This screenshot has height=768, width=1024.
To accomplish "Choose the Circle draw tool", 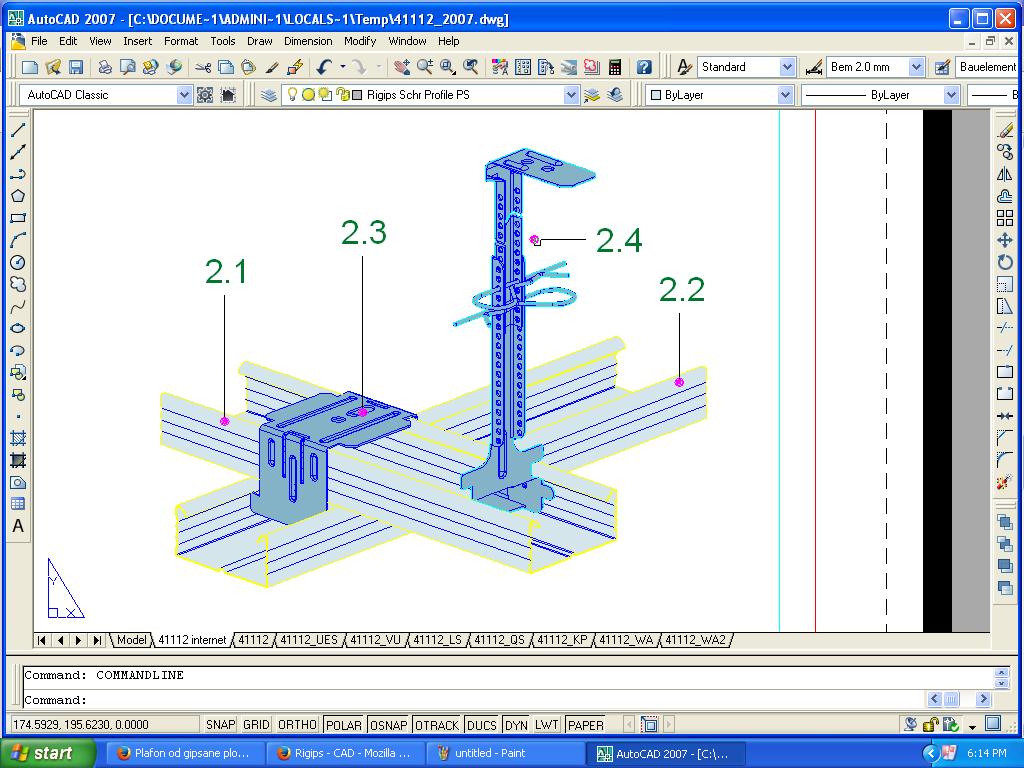I will 18,262.
